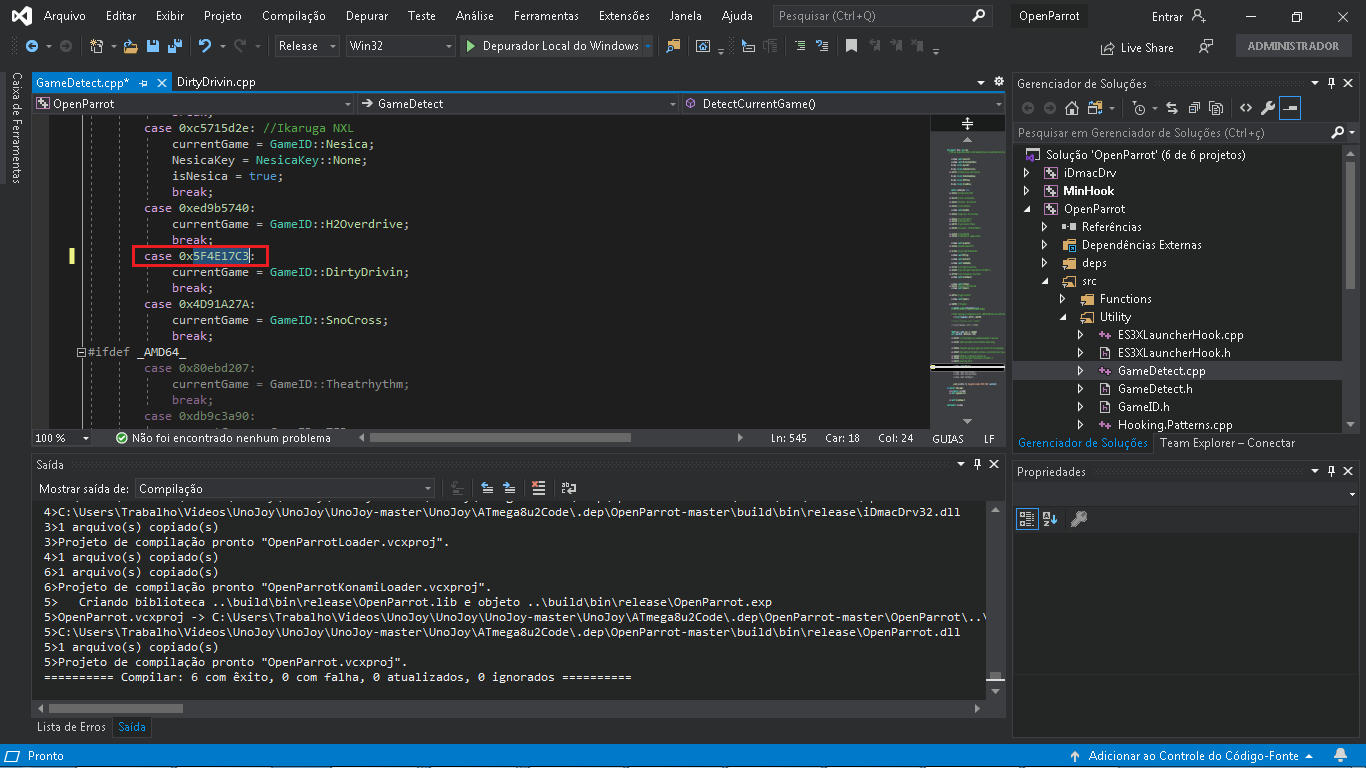Collapse the OpenParrot project node
Image resolution: width=1366 pixels, height=768 pixels.
[1026, 209]
